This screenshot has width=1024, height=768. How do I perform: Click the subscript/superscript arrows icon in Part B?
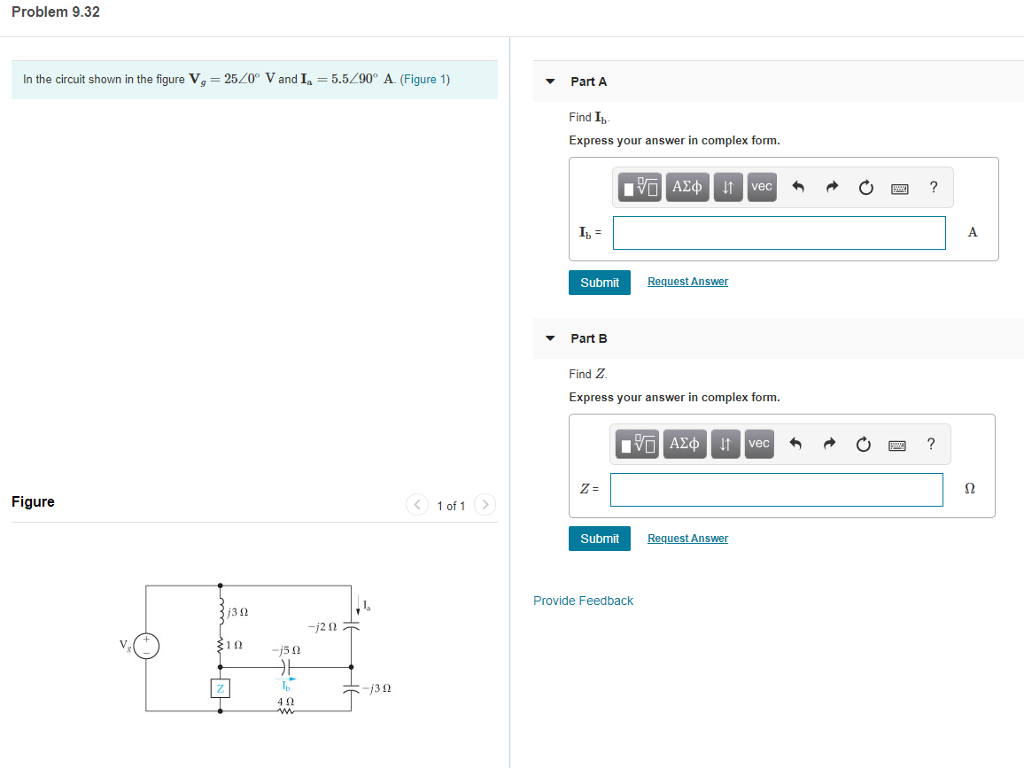(x=724, y=444)
